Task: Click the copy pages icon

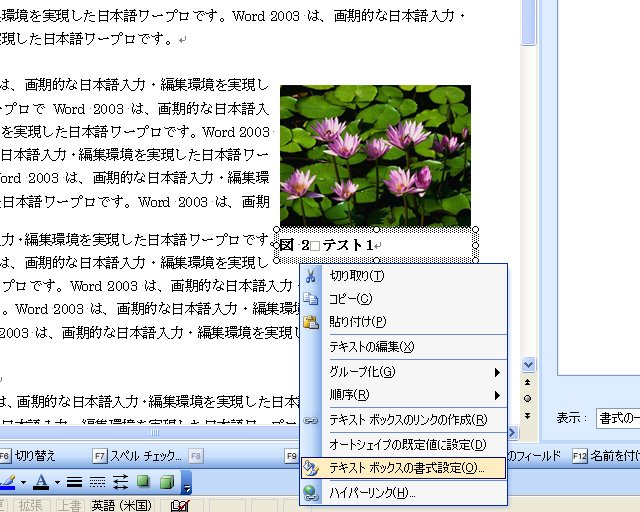Action: (x=311, y=299)
